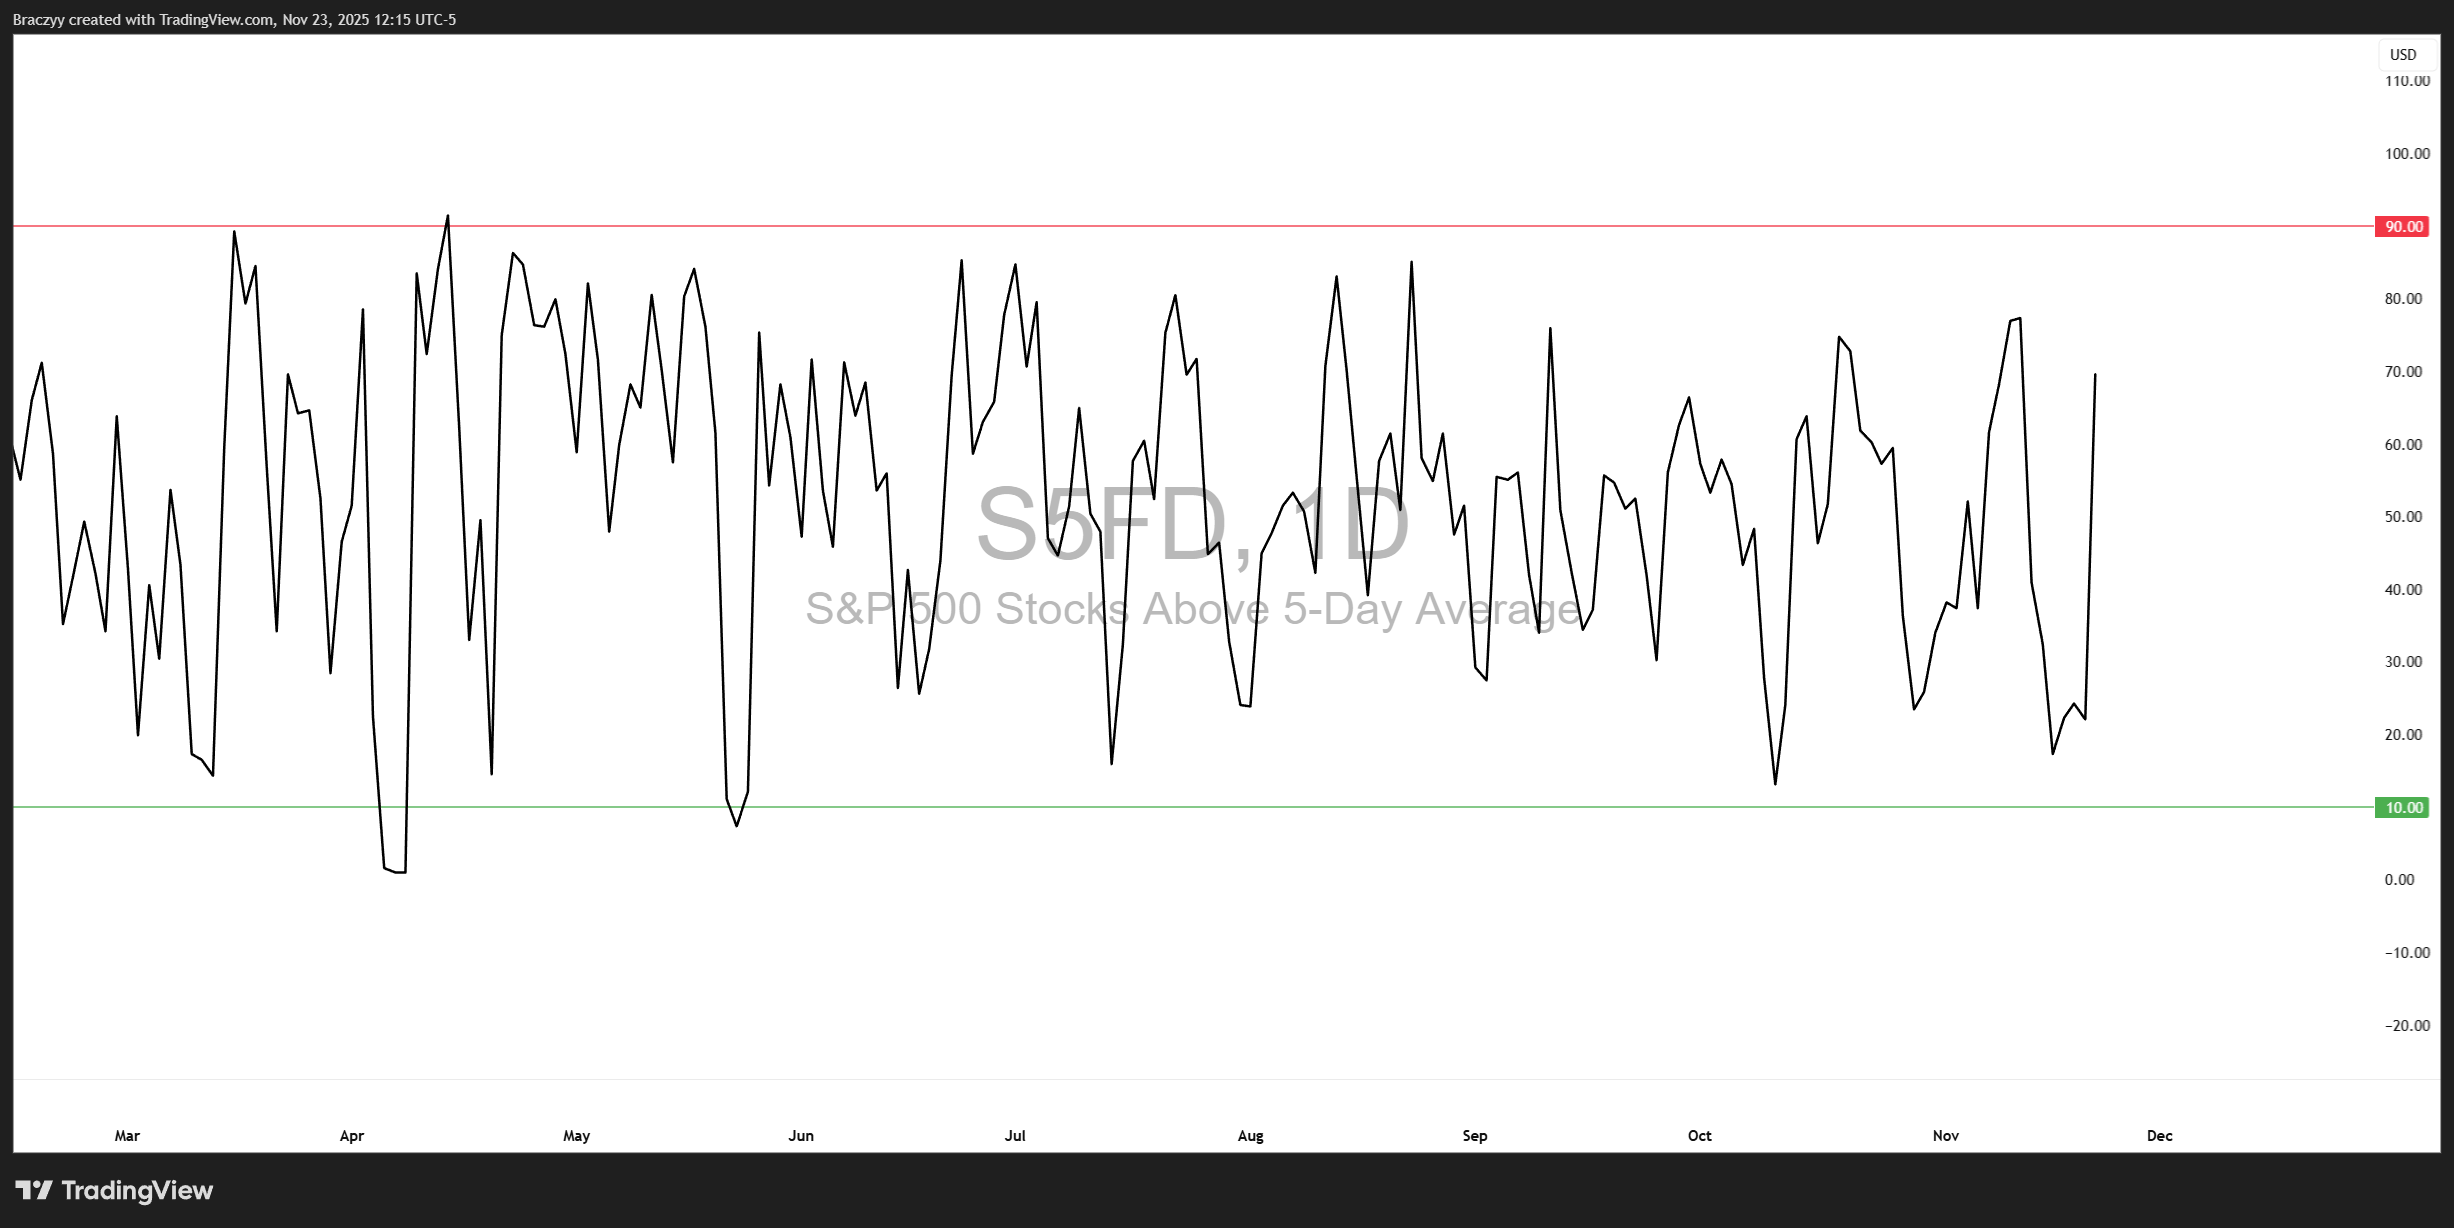Click the green 10.00 price label
This screenshot has height=1228, width=2454.
click(x=2401, y=808)
